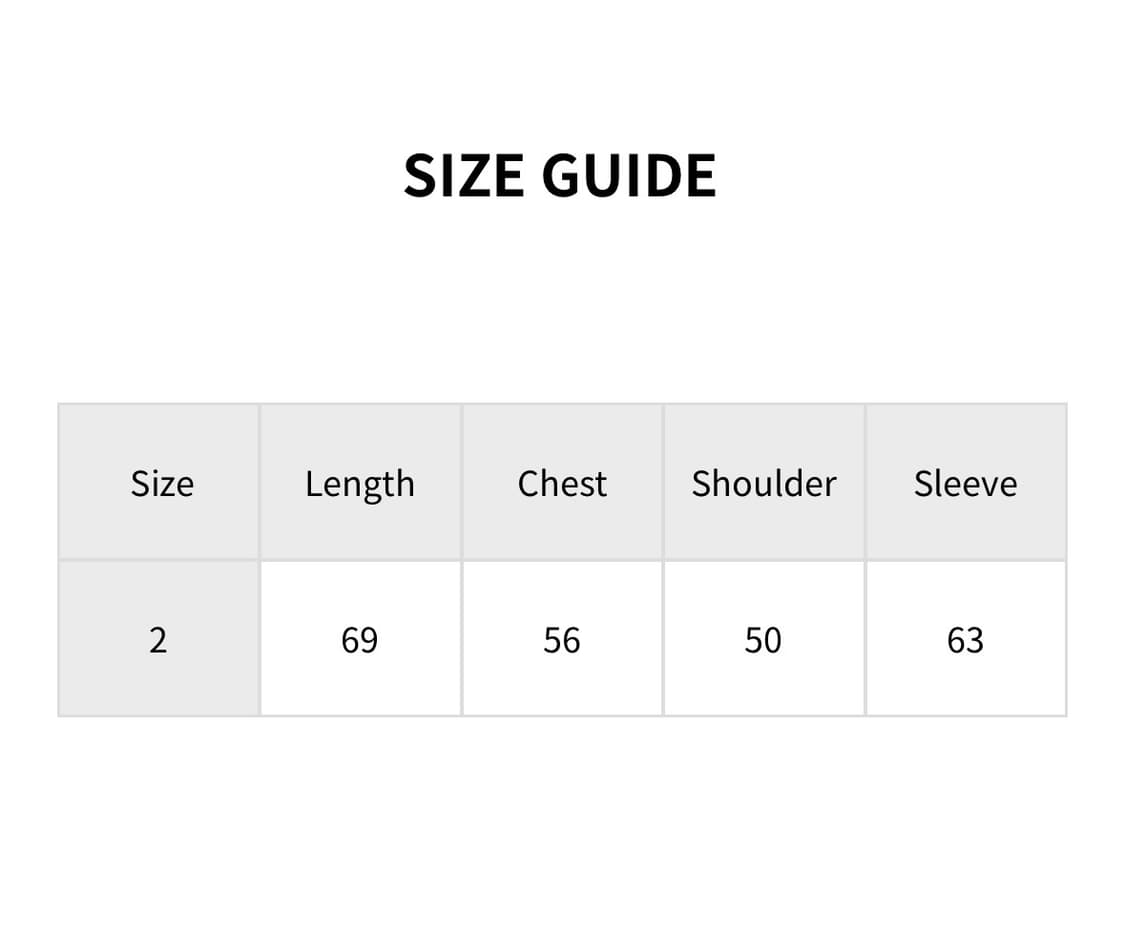Select the Size column header
Viewport: 1125px width, 931px height.
tap(161, 483)
